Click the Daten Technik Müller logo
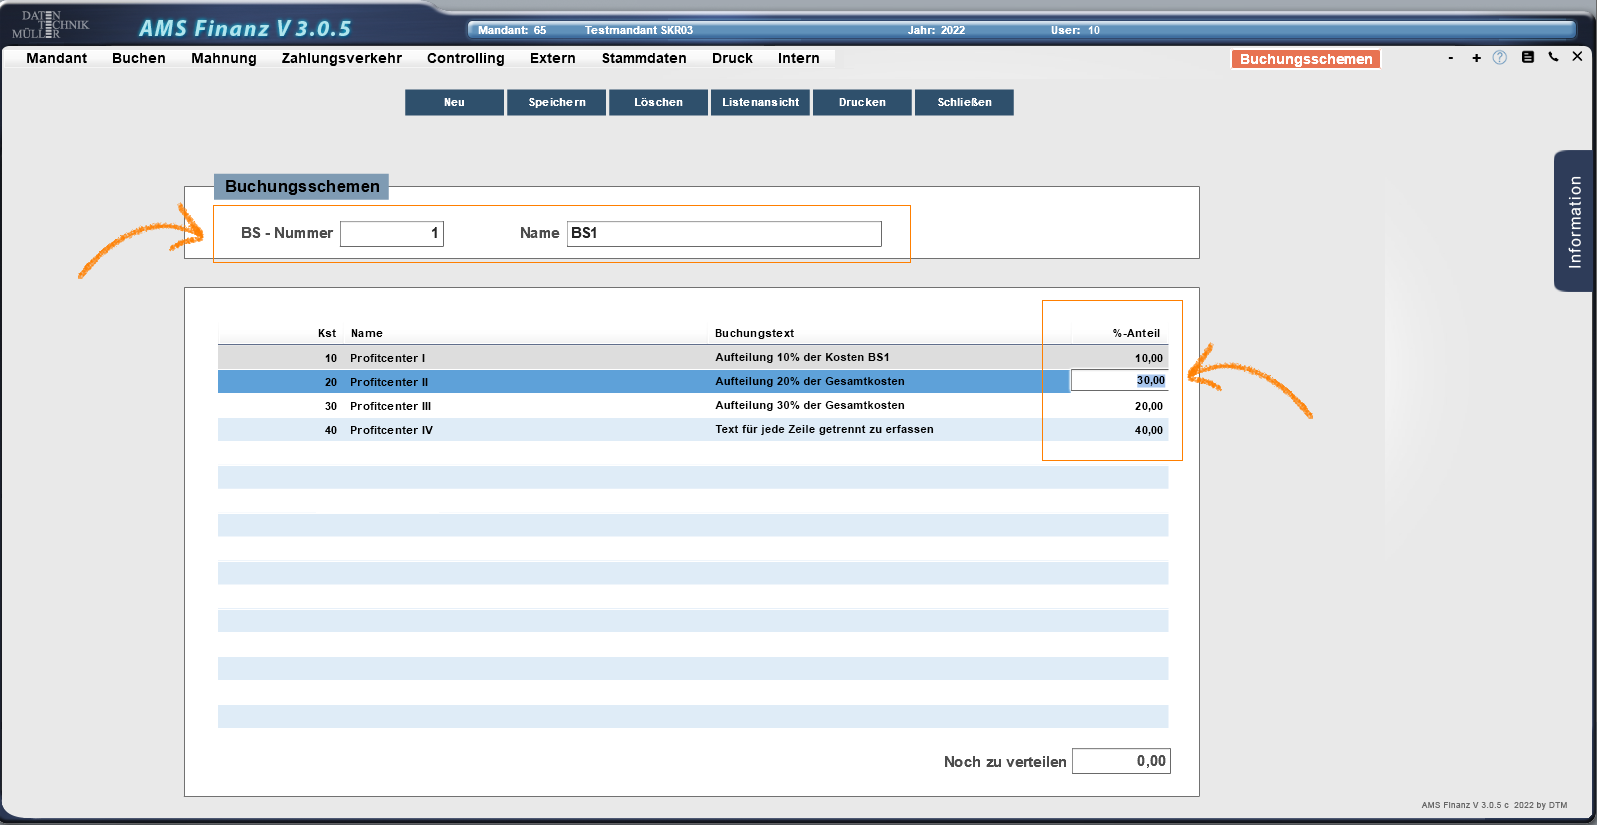 (50, 25)
